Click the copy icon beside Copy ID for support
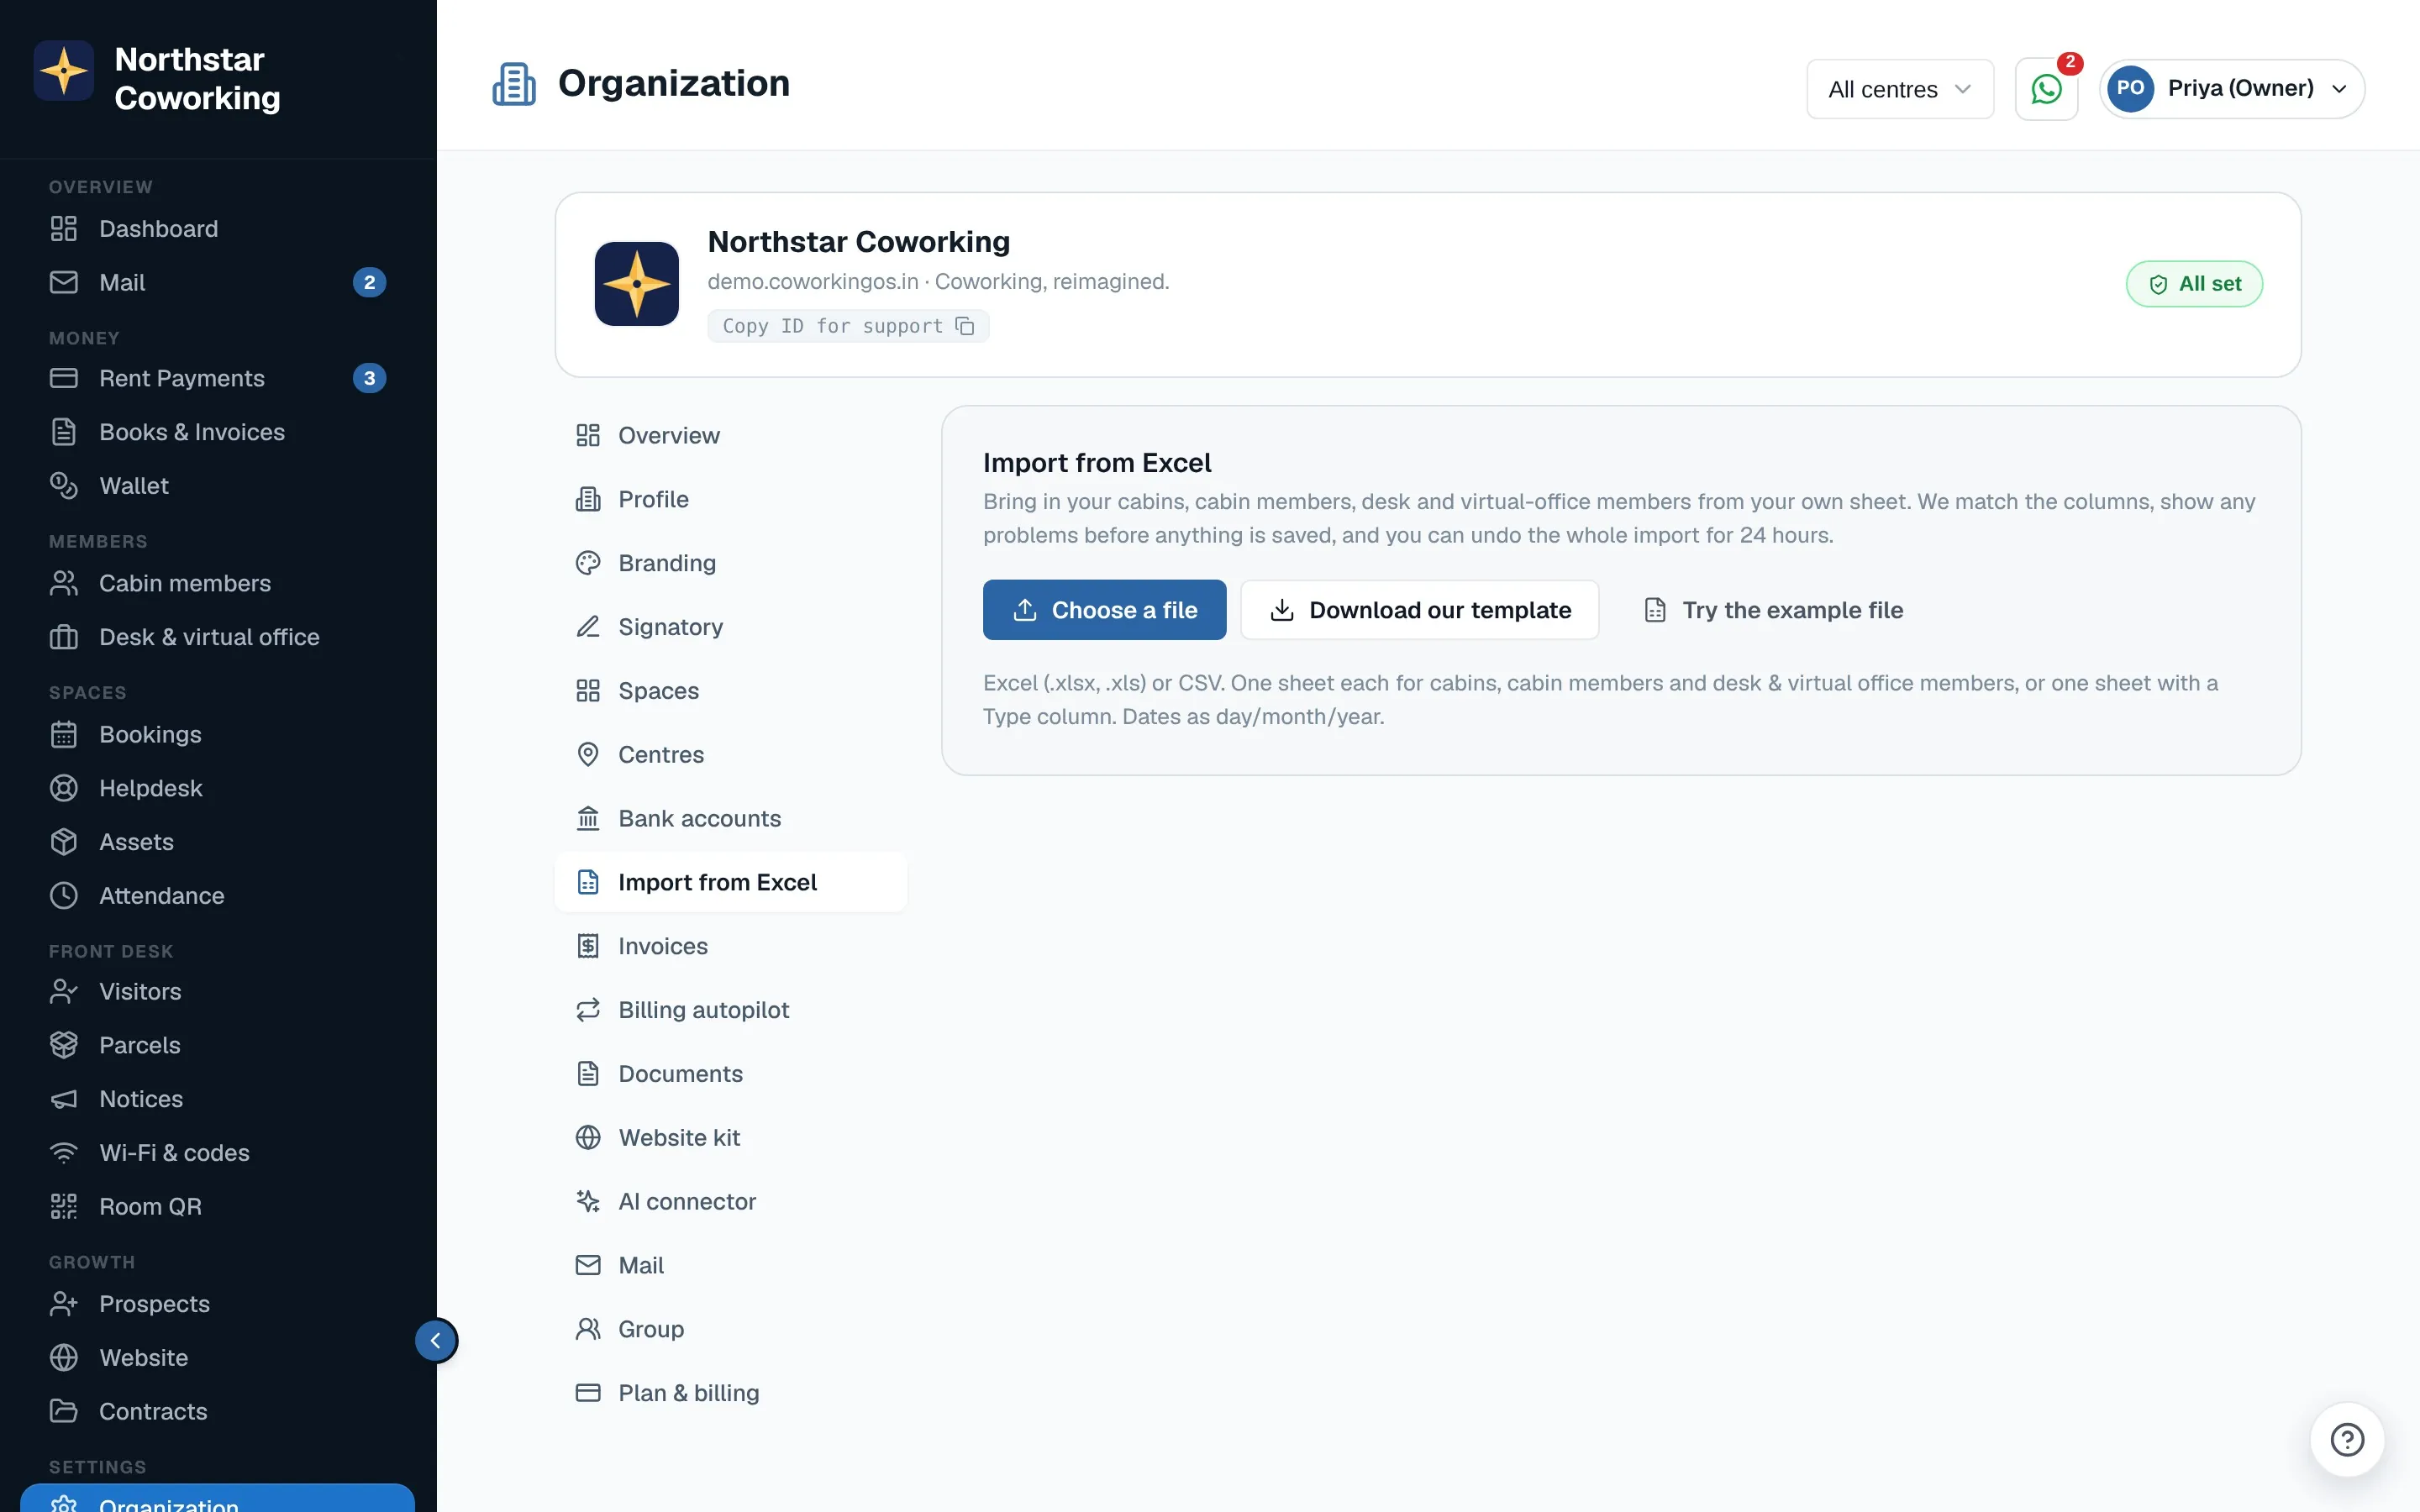2420x1512 pixels. 965,326
